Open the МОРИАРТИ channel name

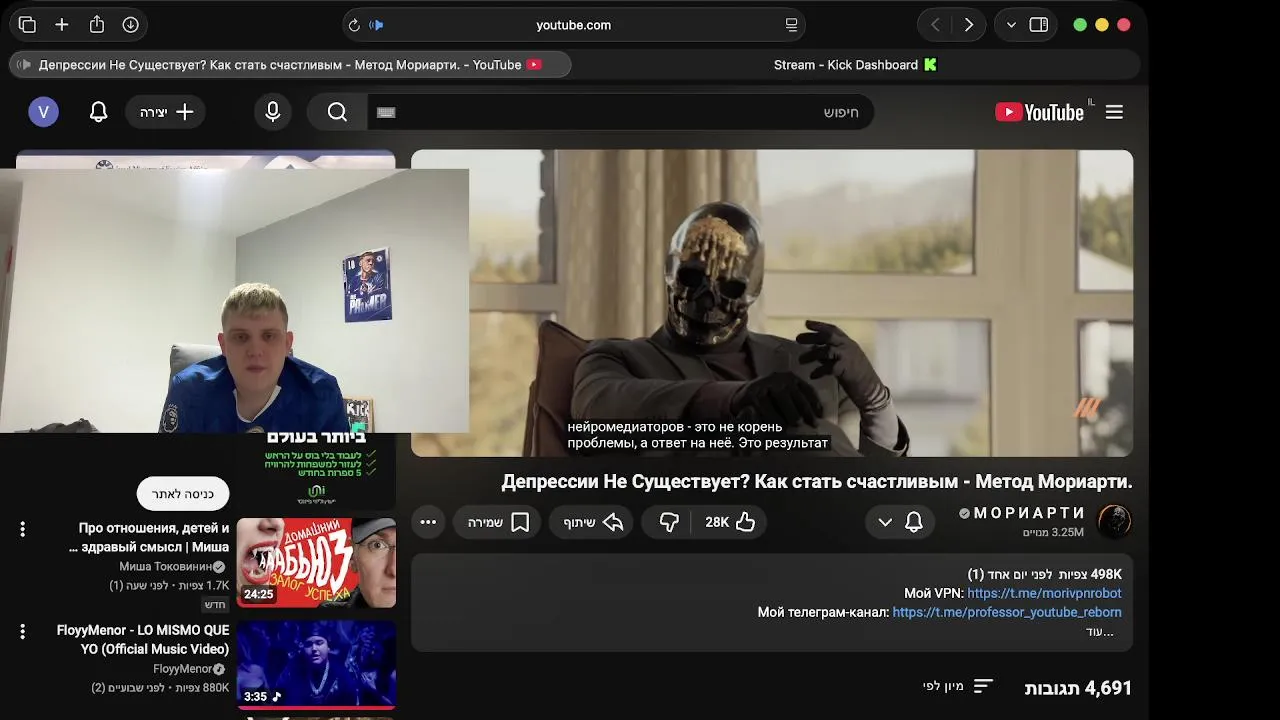1029,513
